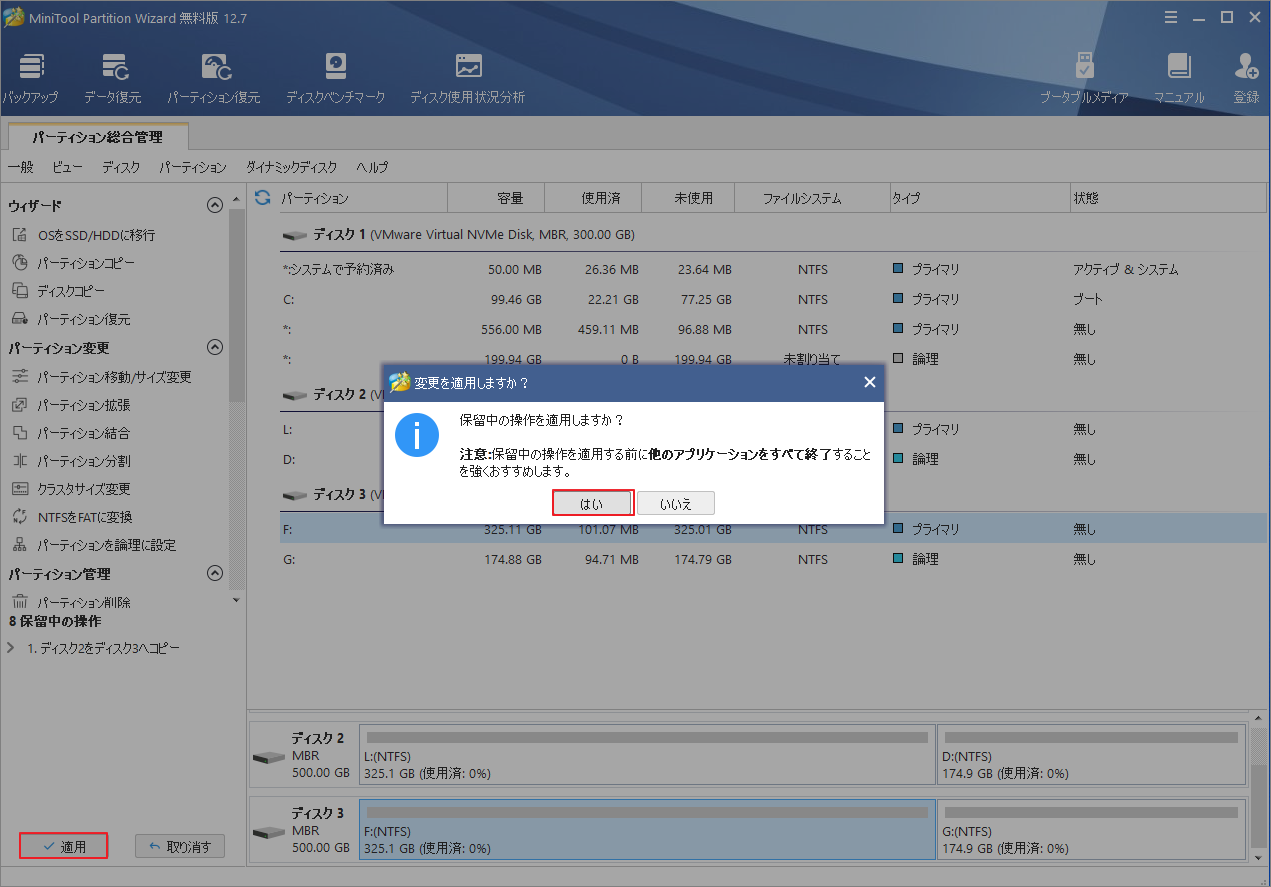The image size is (1271, 887).
Task: Expand pending operation ディスク2をディスク3へコピー
Action: tap(11, 648)
